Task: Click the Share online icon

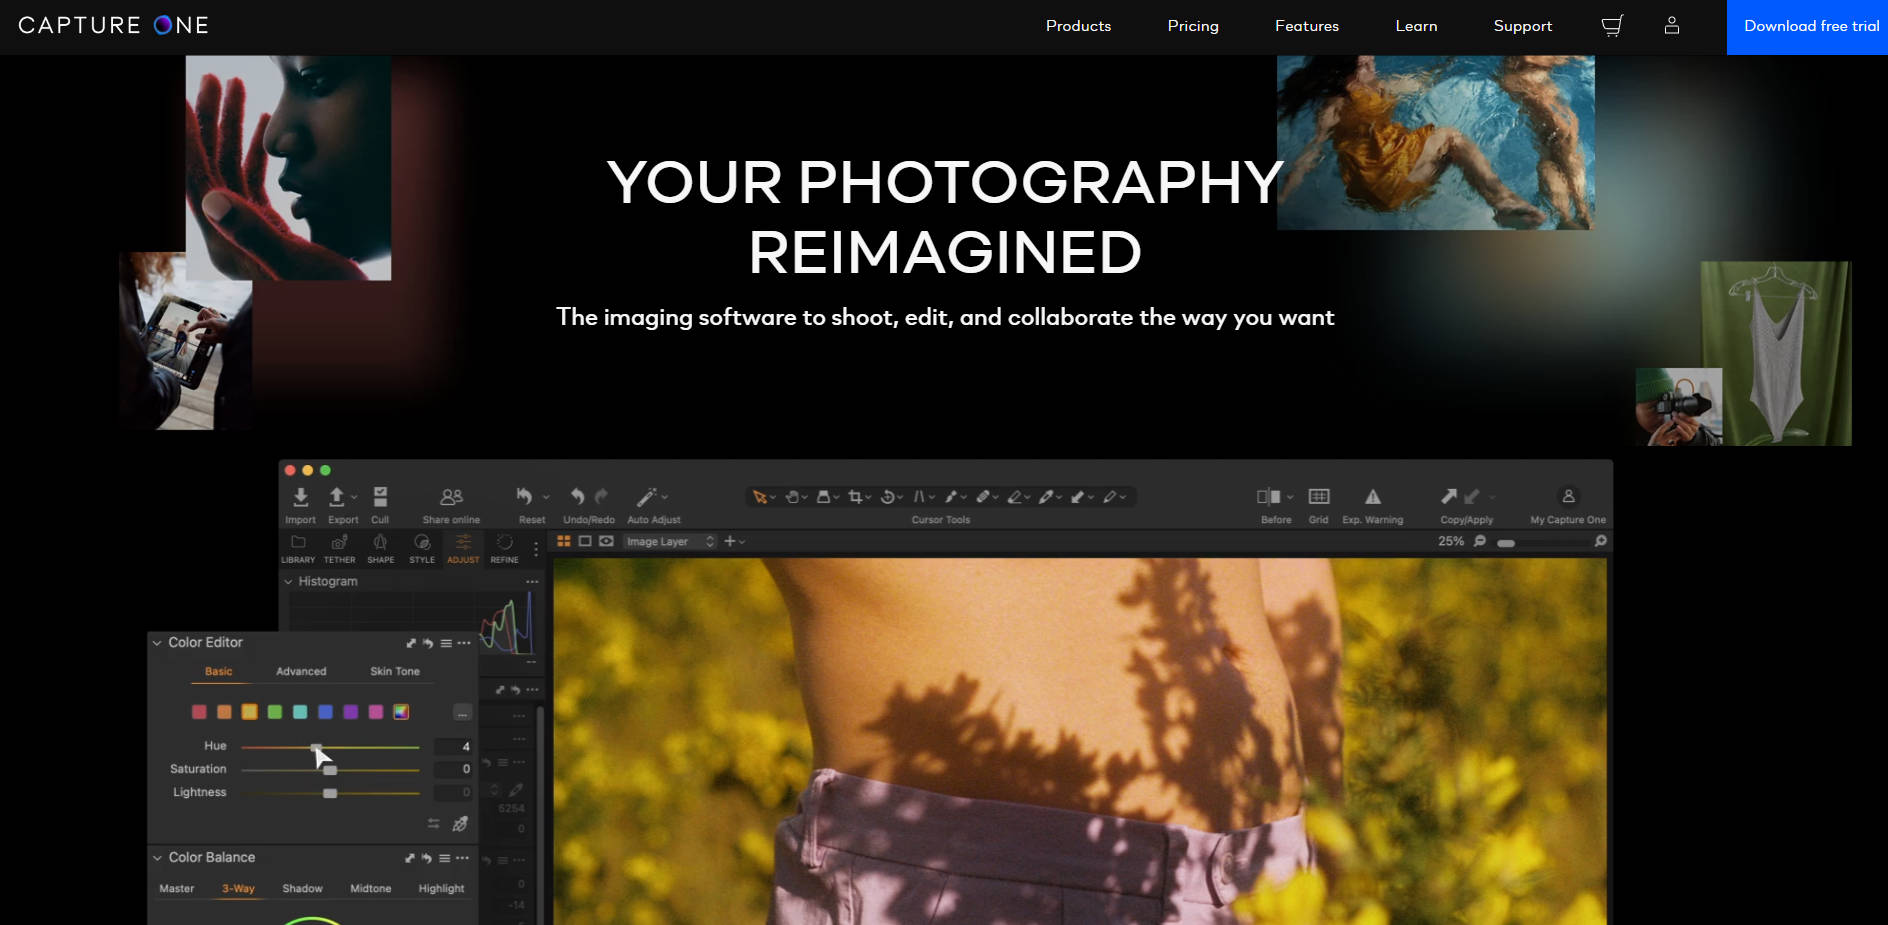Action: tap(451, 497)
